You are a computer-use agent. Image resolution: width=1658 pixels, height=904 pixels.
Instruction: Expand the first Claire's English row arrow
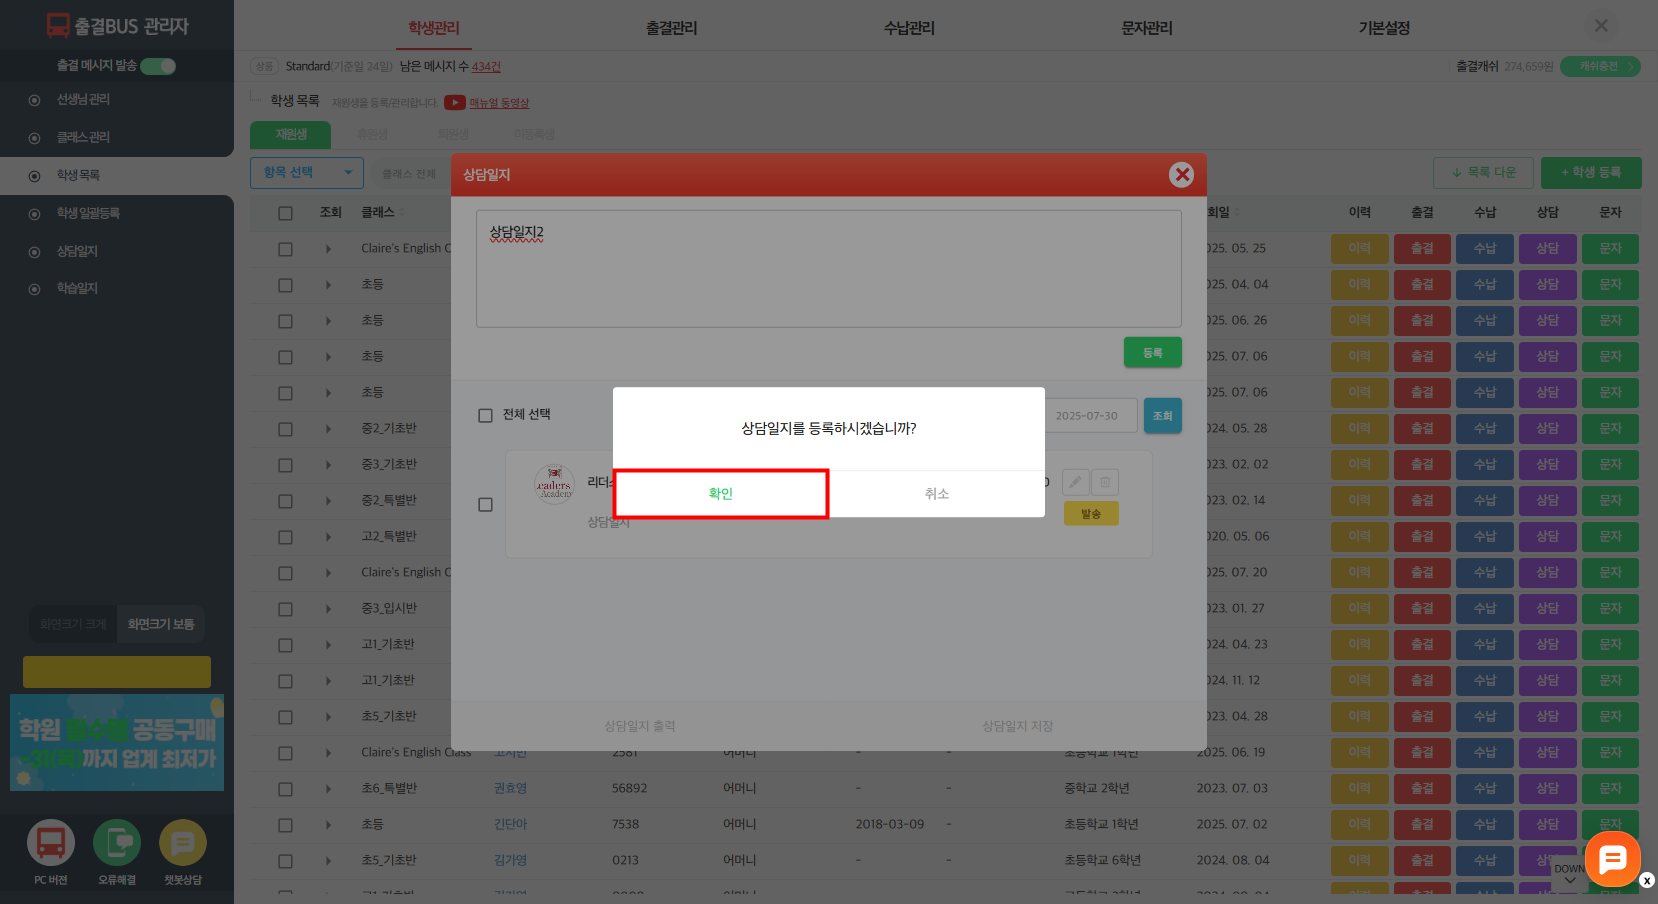point(328,249)
